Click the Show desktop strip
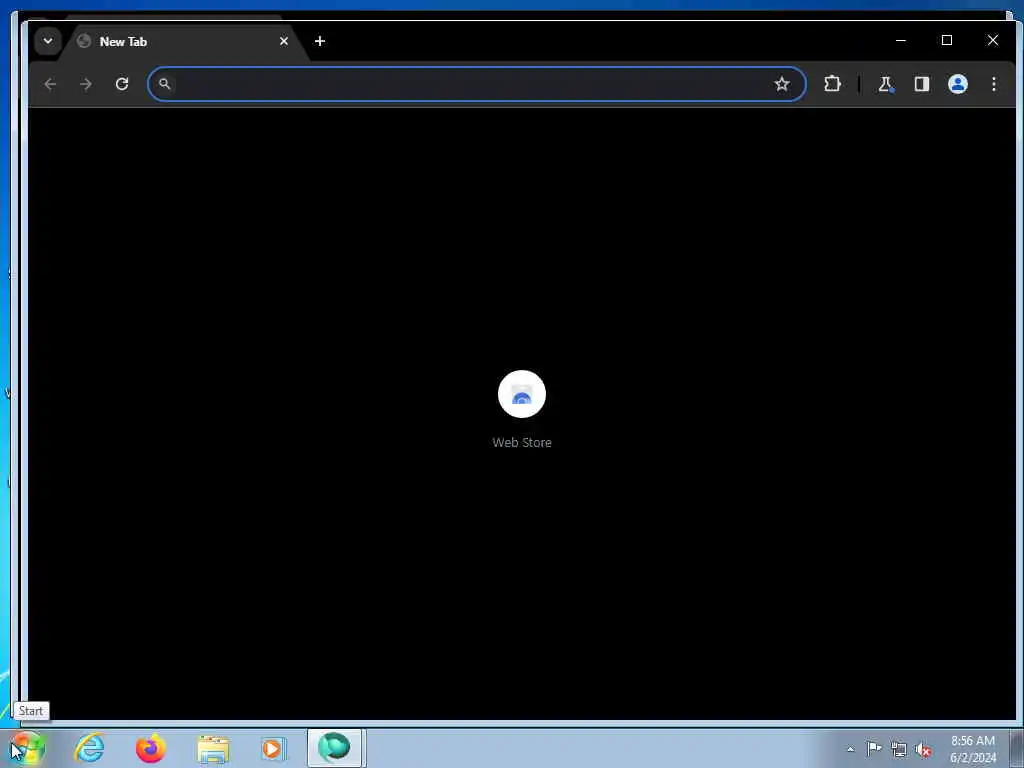 point(1017,748)
